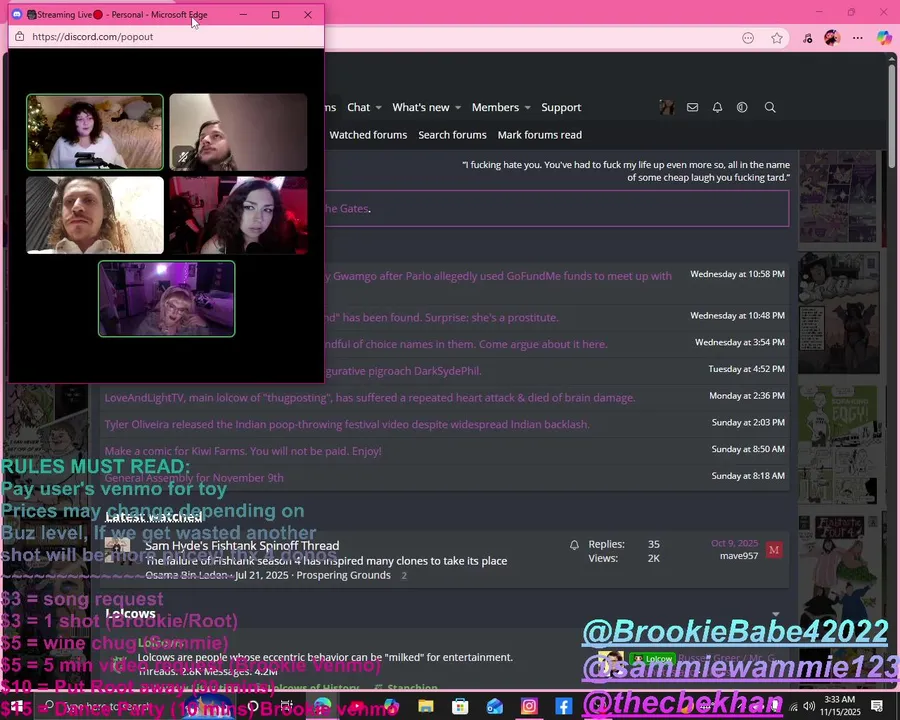Screen dimensions: 900x720
Task: Open Sam Hyde's Fishtank Spinoff Thread
Action: click(242, 545)
